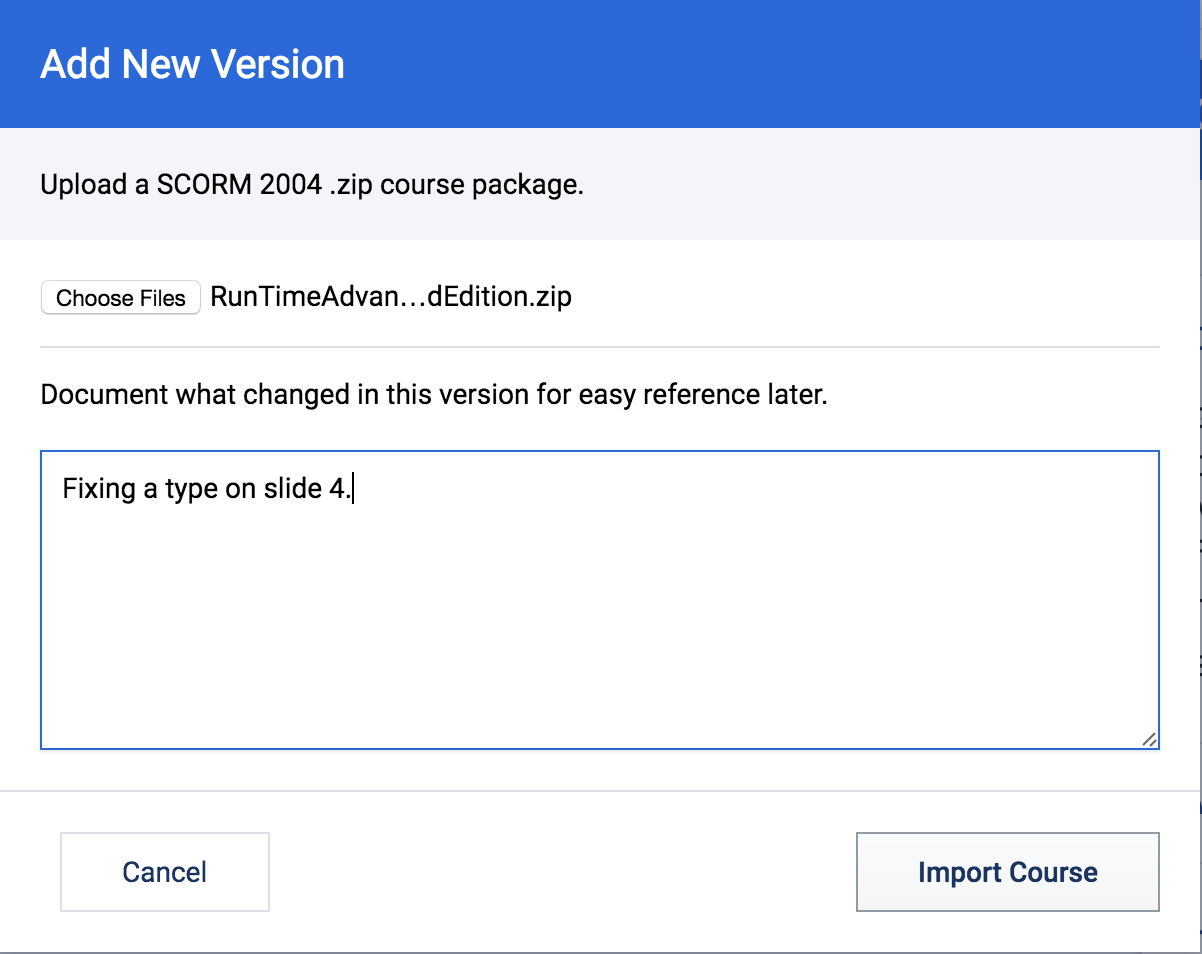
Task: Click the empty space below the change note
Action: [600, 650]
